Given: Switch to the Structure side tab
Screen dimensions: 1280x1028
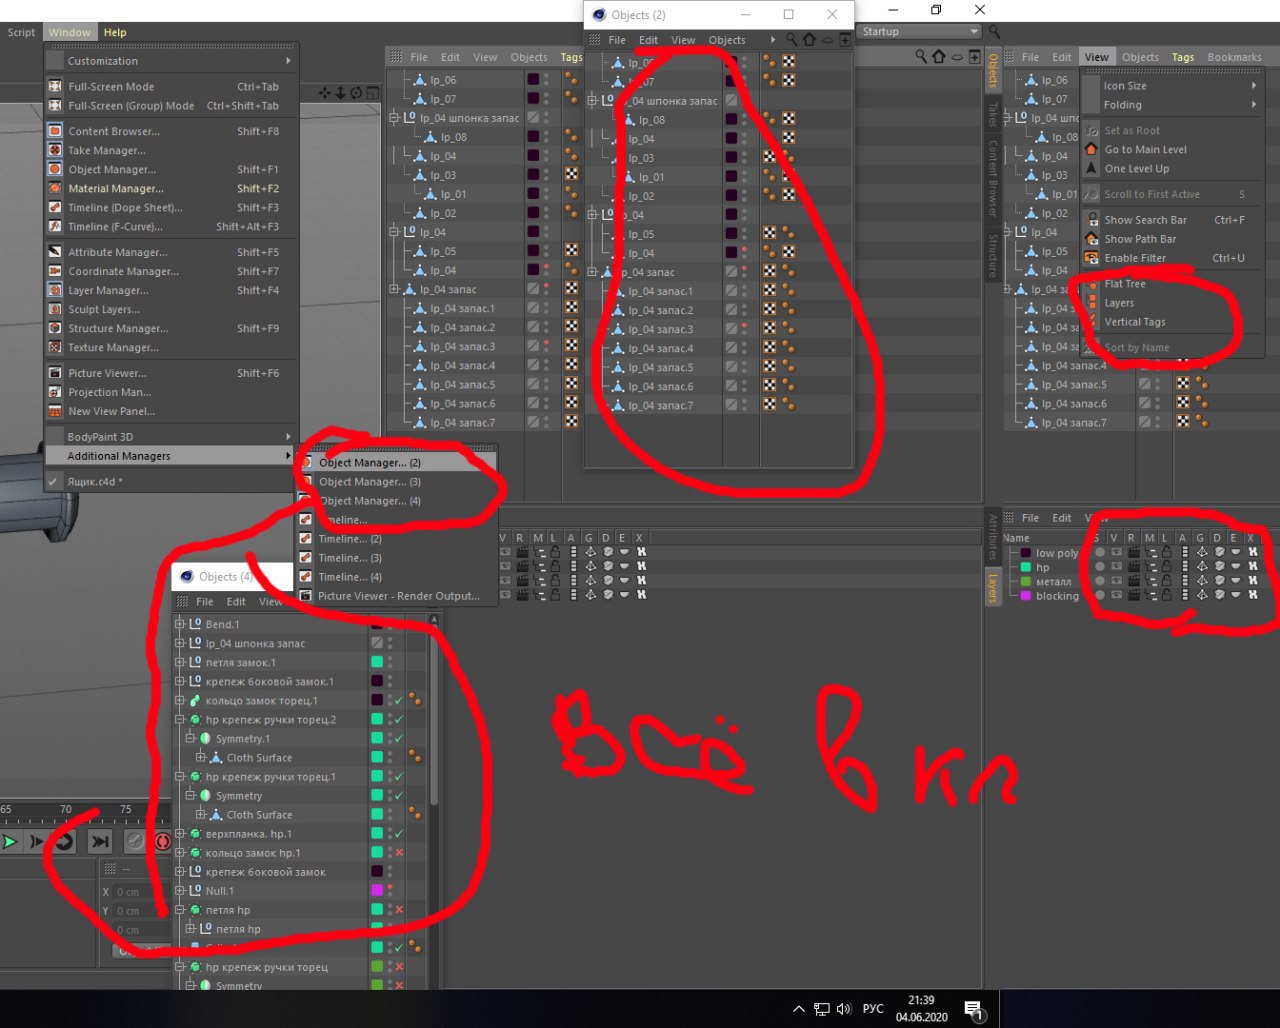Looking at the screenshot, I should [x=992, y=254].
